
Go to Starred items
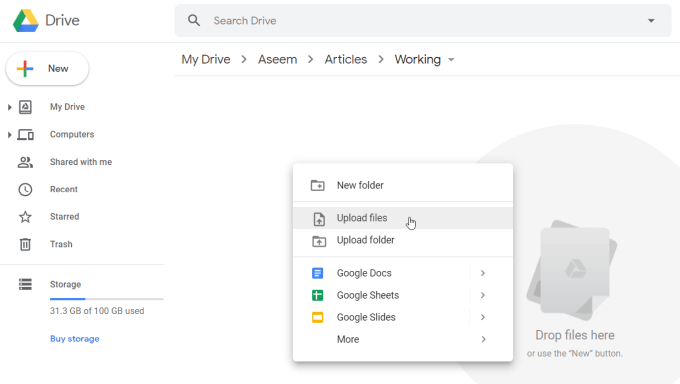coord(65,217)
